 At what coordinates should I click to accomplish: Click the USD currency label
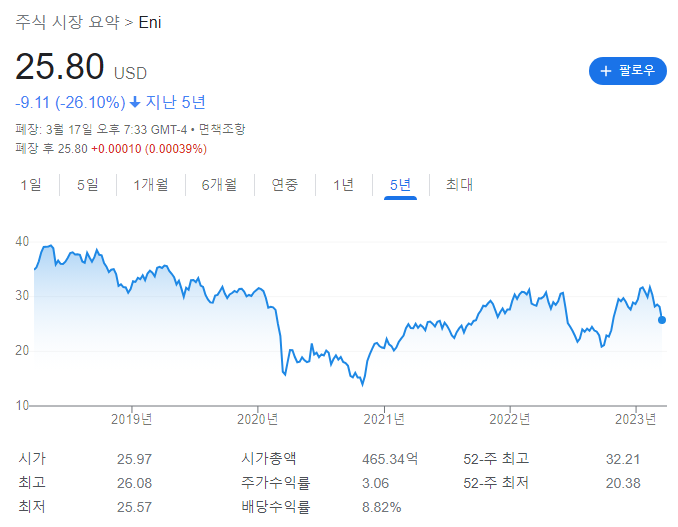click(130, 73)
